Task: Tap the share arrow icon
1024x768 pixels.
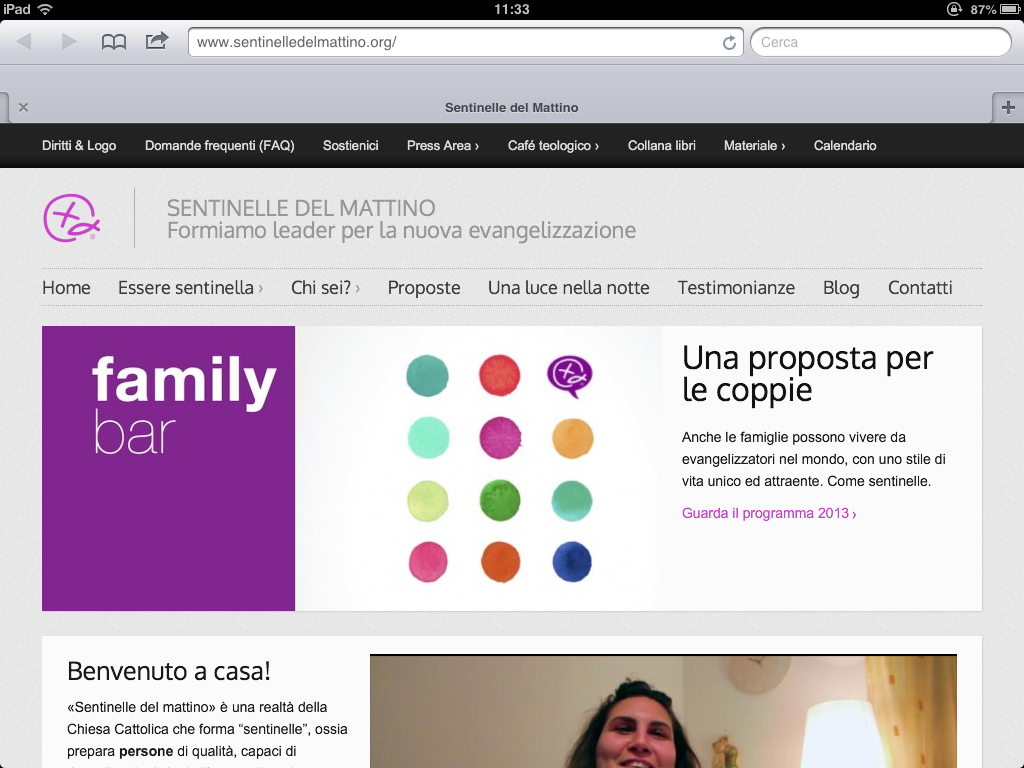Action: [x=157, y=41]
